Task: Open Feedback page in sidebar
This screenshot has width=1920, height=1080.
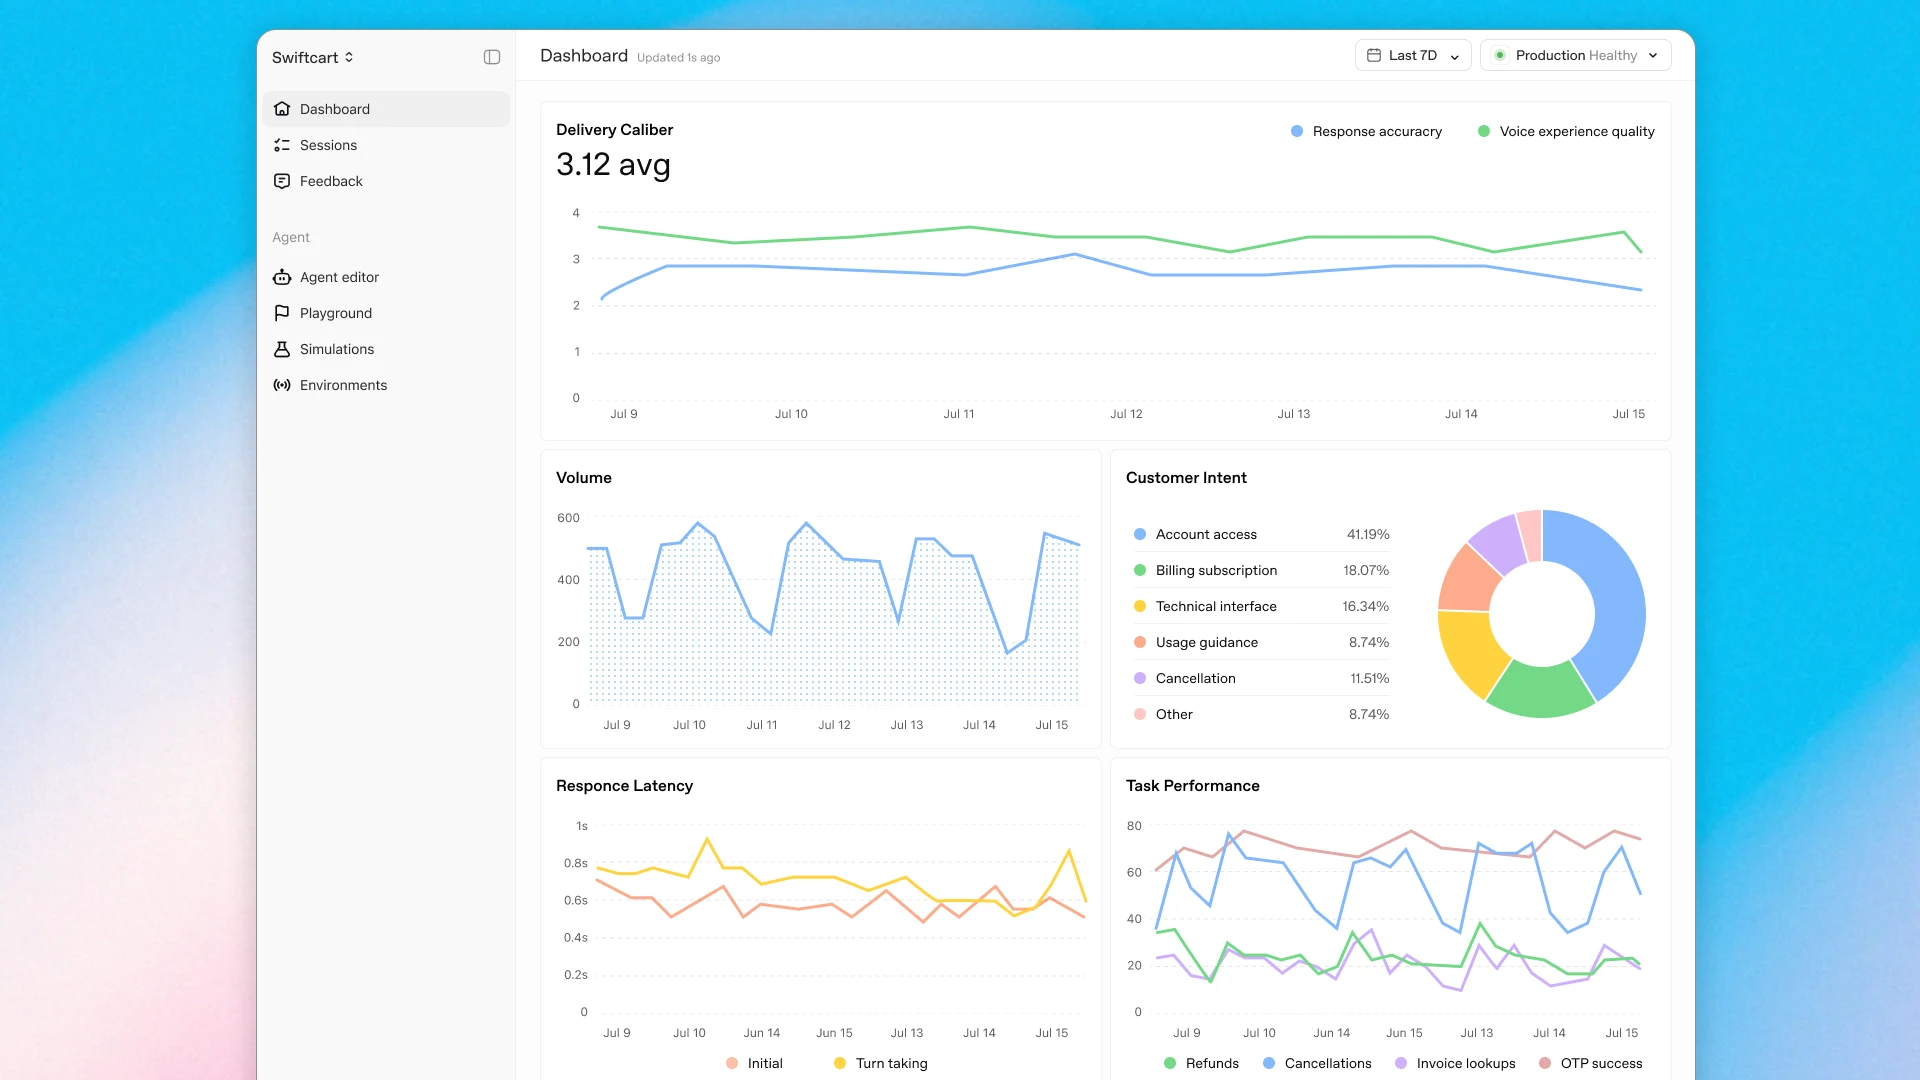Action: pyautogui.click(x=386, y=181)
